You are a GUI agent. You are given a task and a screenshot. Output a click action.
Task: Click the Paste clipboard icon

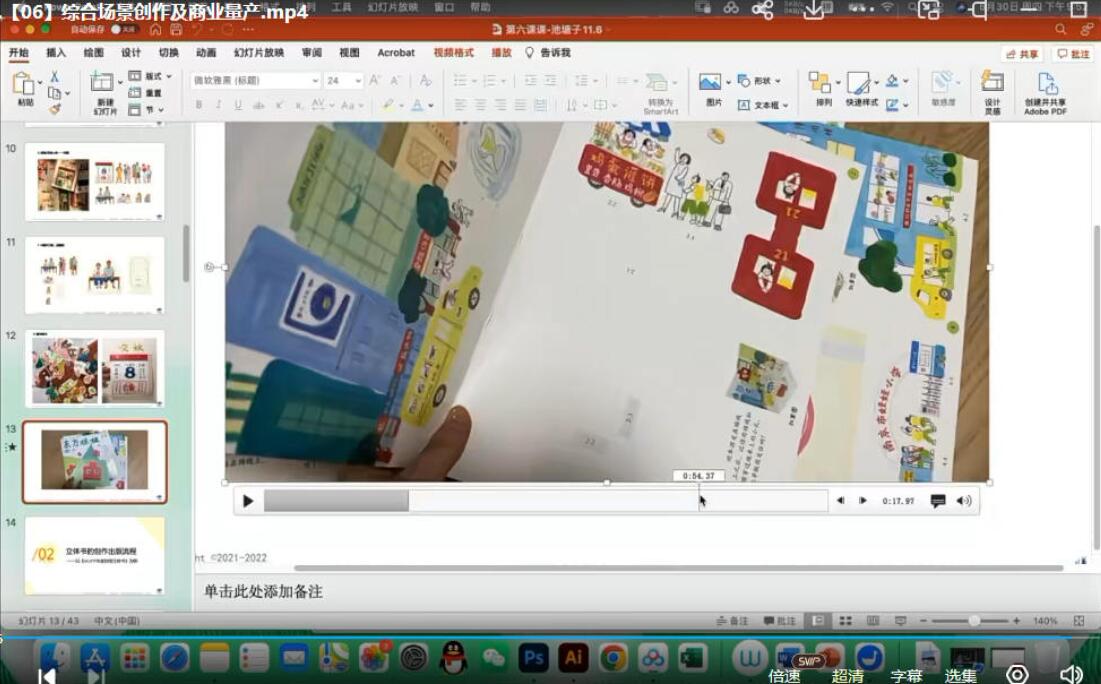coord(24,84)
